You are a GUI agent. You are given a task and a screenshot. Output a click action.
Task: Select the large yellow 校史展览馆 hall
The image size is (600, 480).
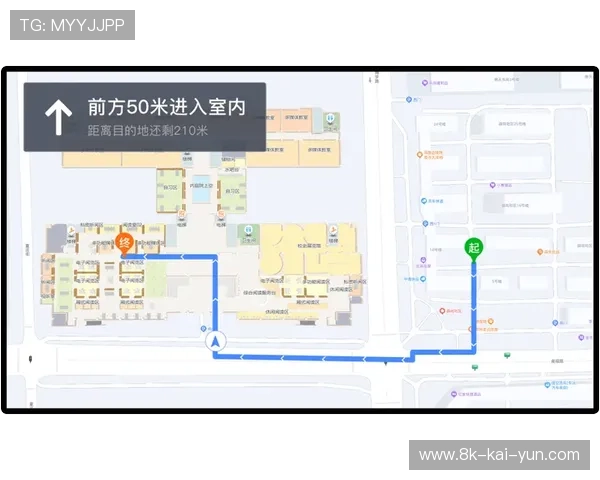coord(299,246)
